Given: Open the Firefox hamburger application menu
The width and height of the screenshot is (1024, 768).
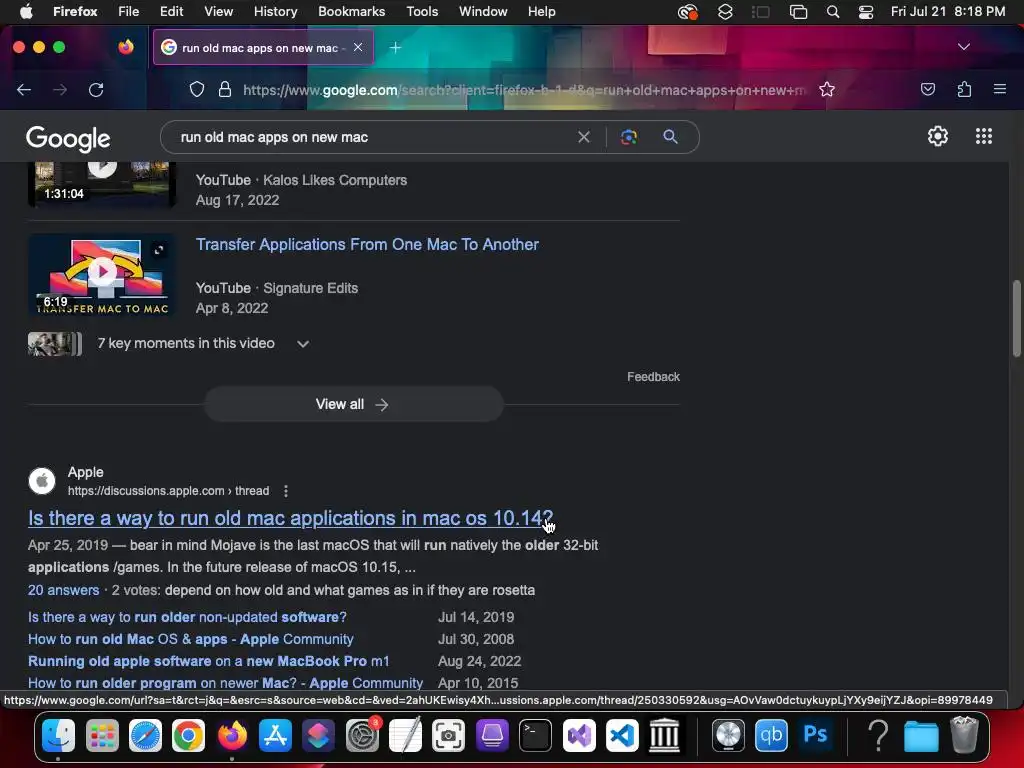Looking at the screenshot, I should 1000,89.
